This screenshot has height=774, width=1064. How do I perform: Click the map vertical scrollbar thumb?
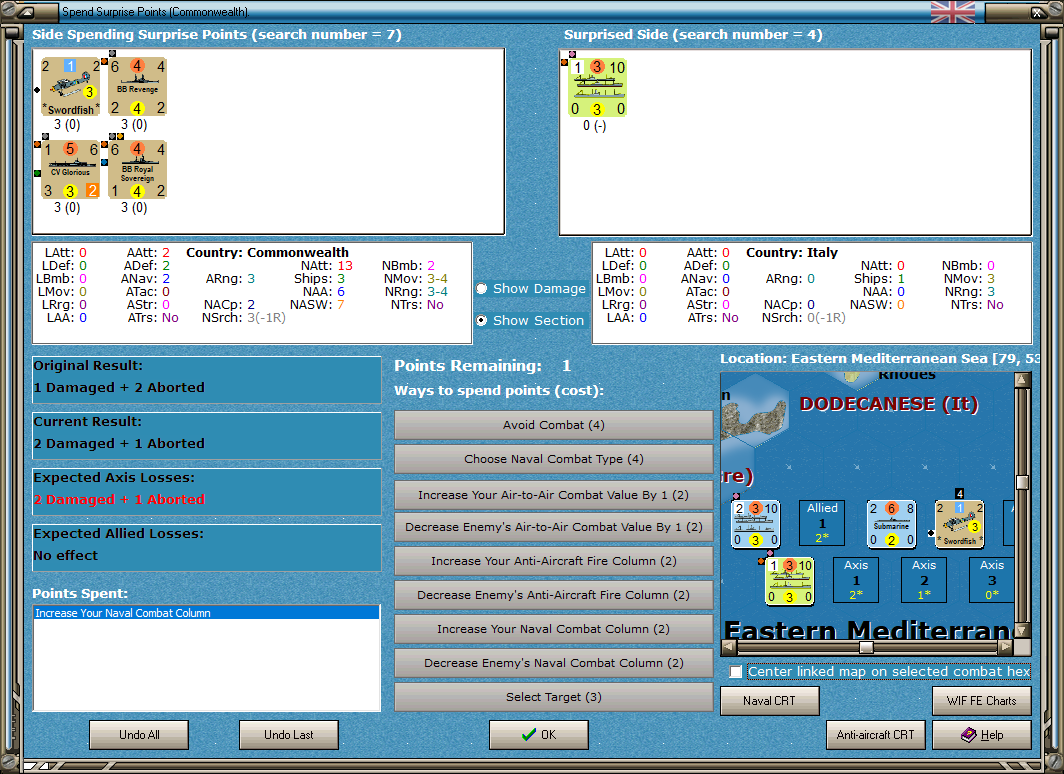1022,482
